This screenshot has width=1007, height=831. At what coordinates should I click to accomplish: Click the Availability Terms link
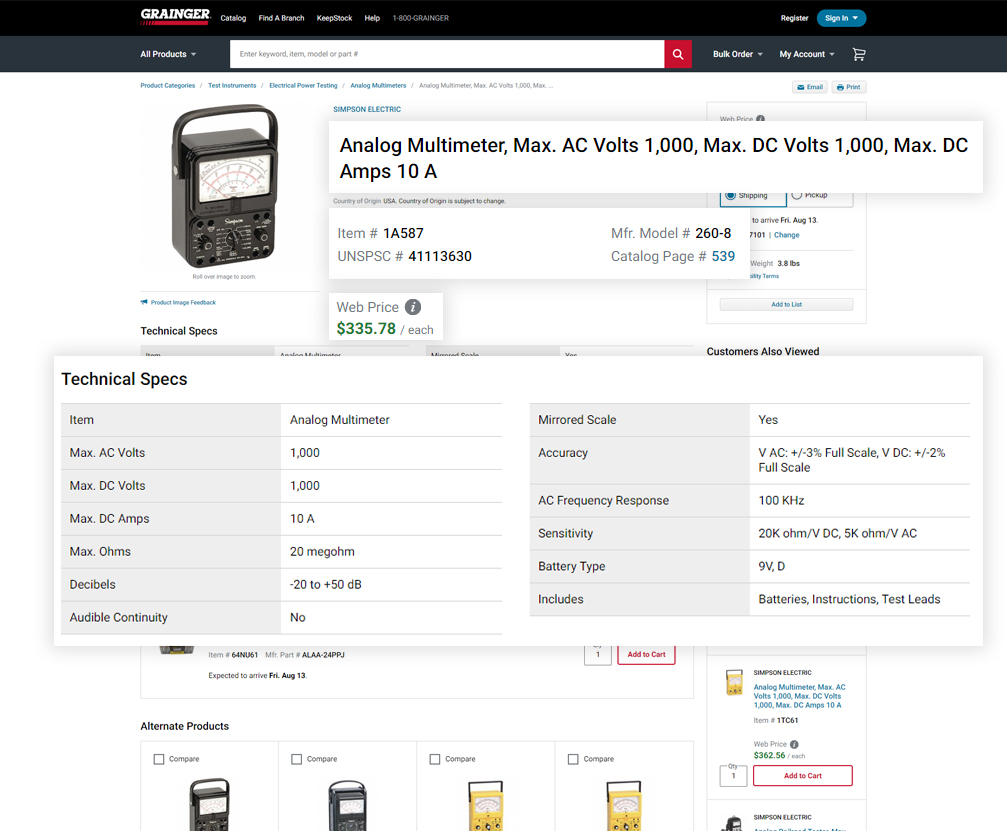763,276
